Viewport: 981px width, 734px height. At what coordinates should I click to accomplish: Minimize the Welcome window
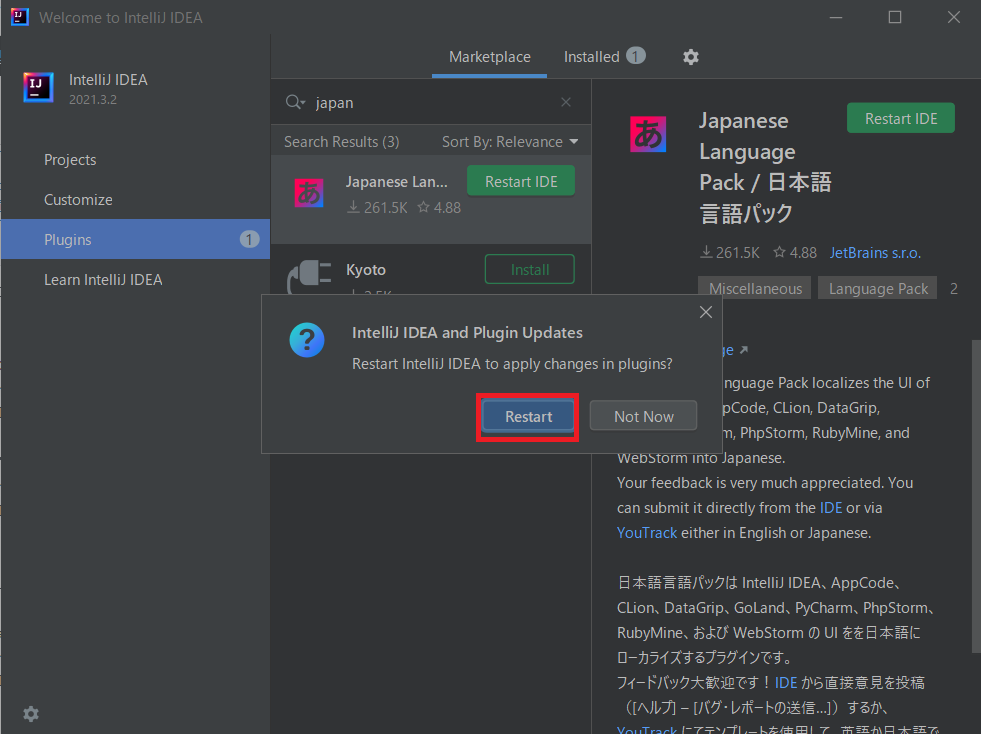[x=836, y=17]
